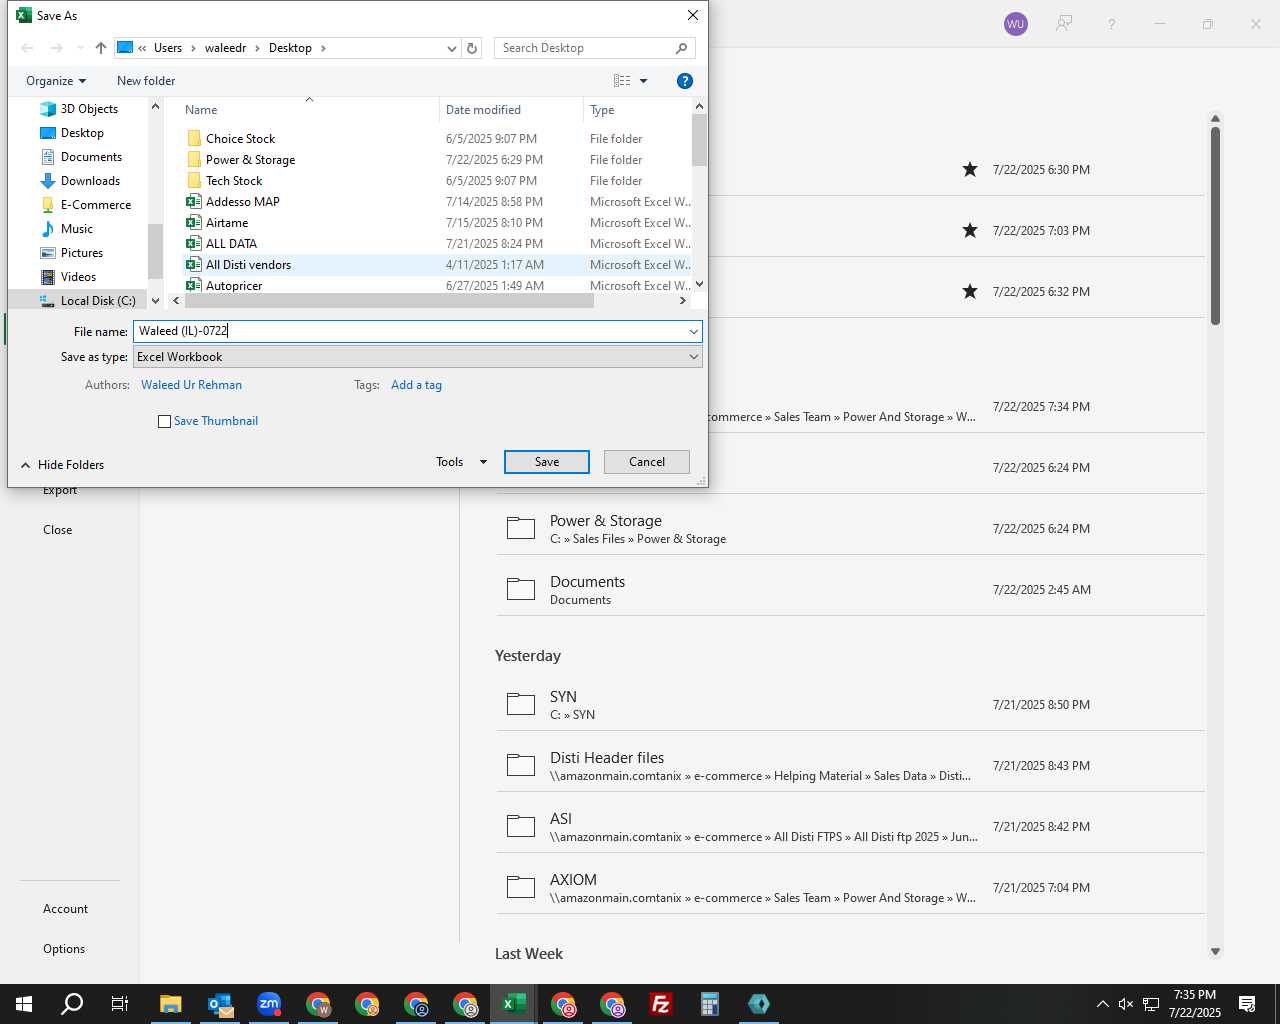Open Options in Excel backstage menu

coord(64,949)
